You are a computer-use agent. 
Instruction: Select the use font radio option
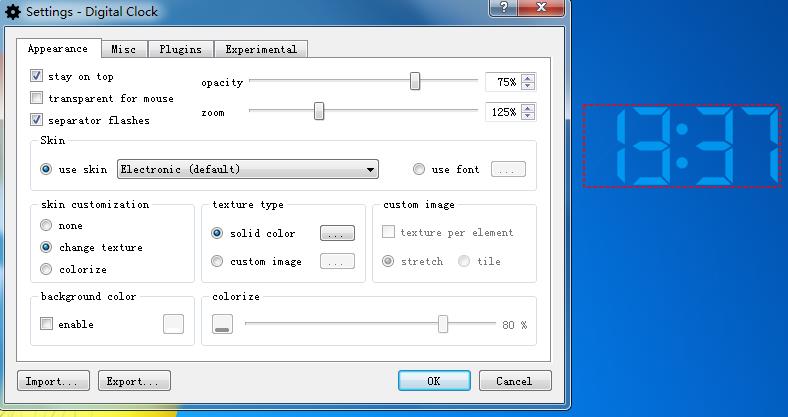pyautogui.click(x=419, y=170)
